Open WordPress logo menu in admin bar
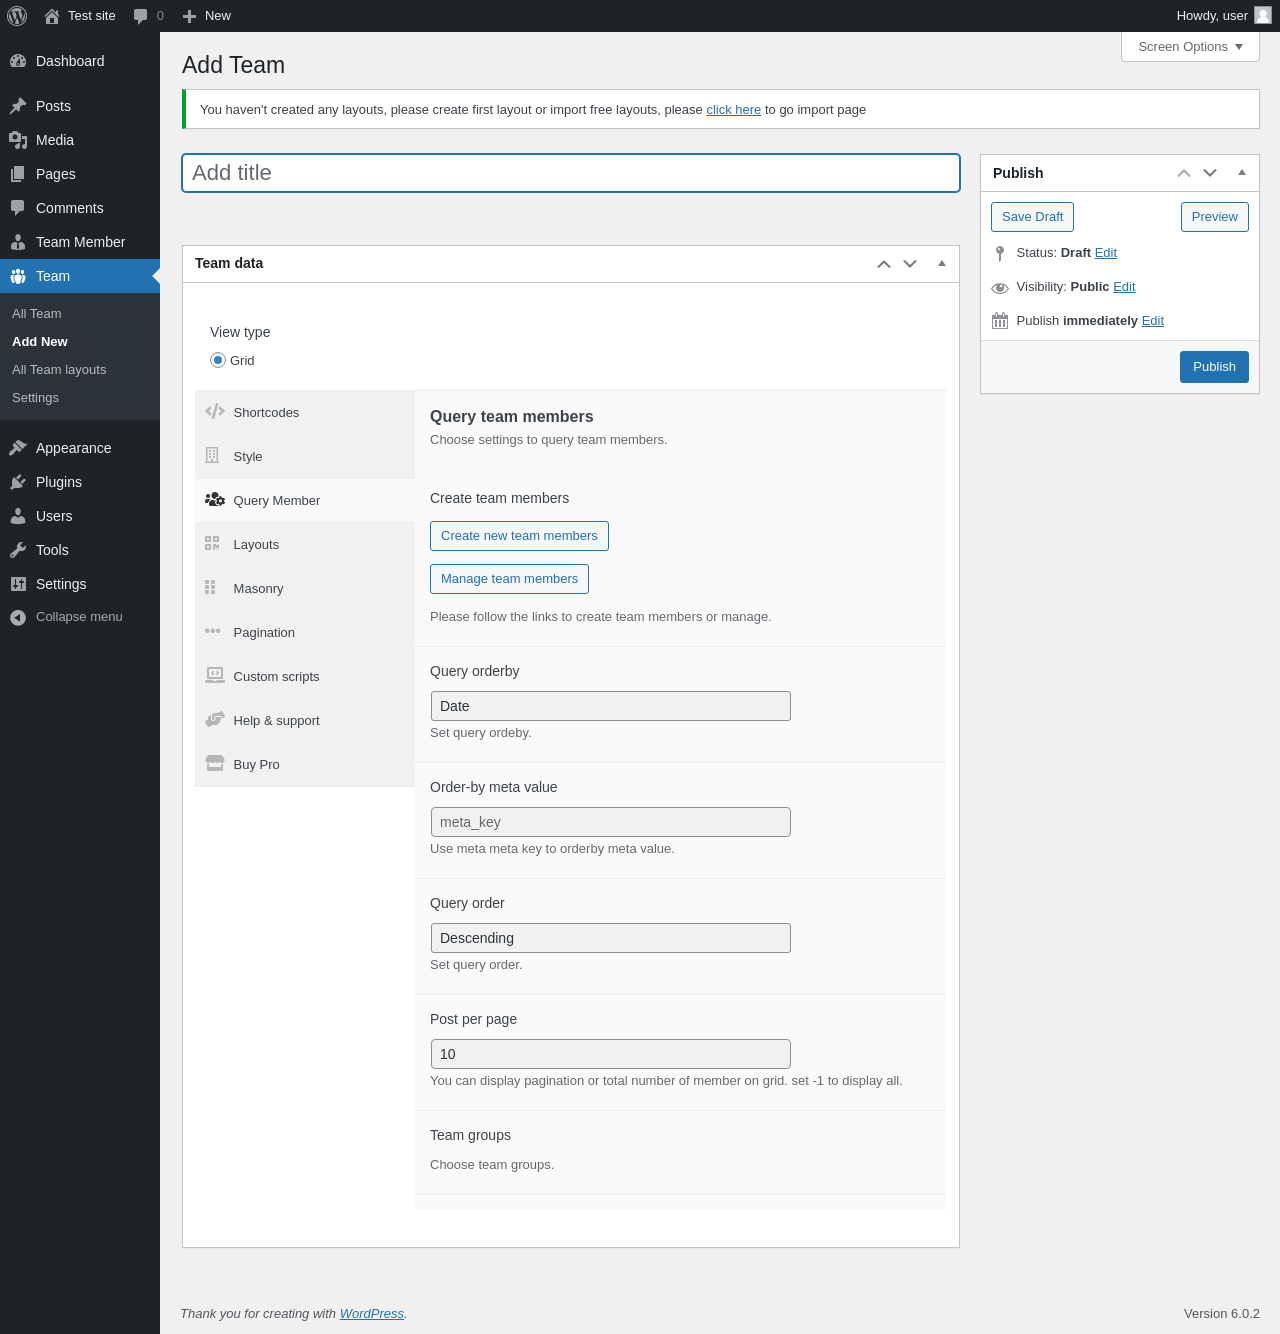 coord(17,16)
